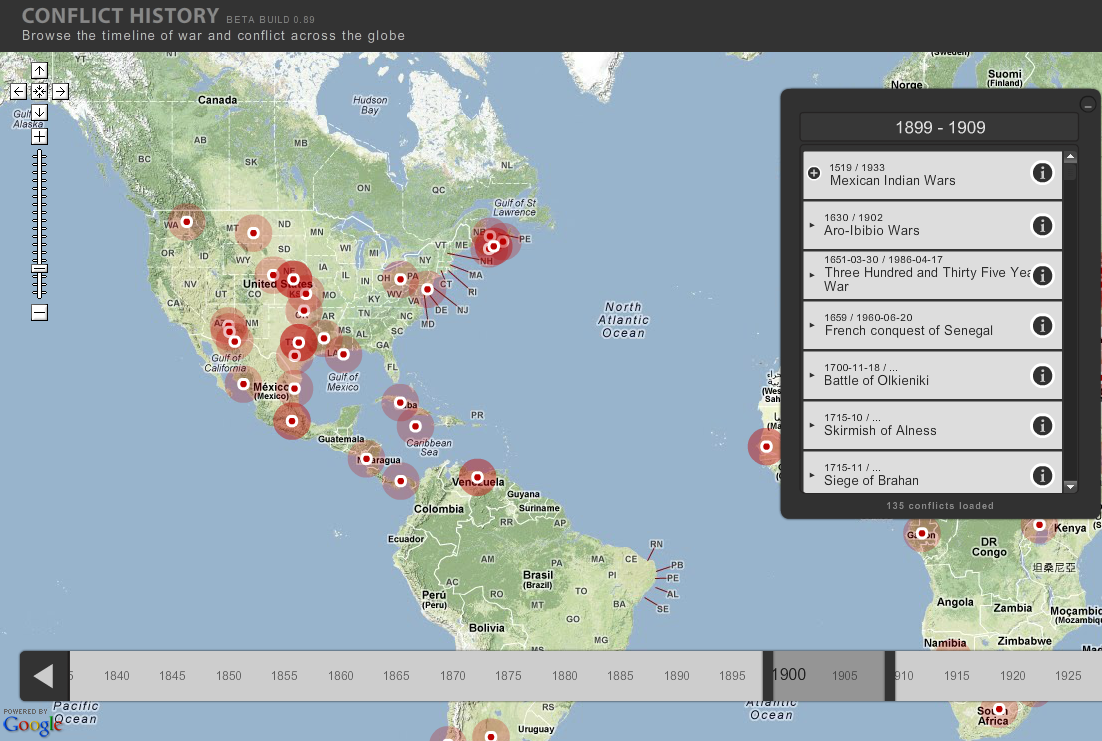Collapse the conflicts panel with minus icon
Screen dimensions: 1102x741
click(1087, 105)
